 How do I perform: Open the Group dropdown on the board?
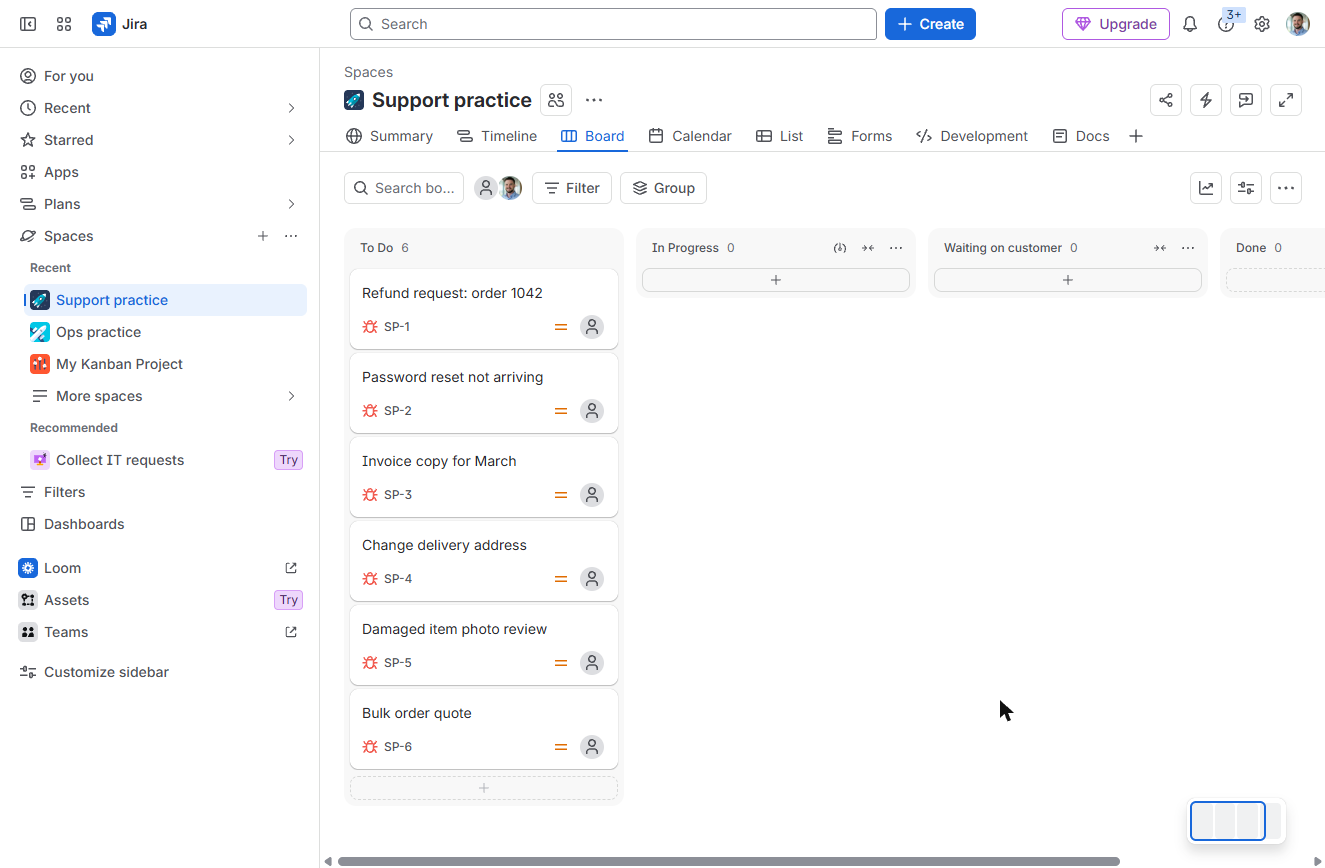[x=663, y=188]
